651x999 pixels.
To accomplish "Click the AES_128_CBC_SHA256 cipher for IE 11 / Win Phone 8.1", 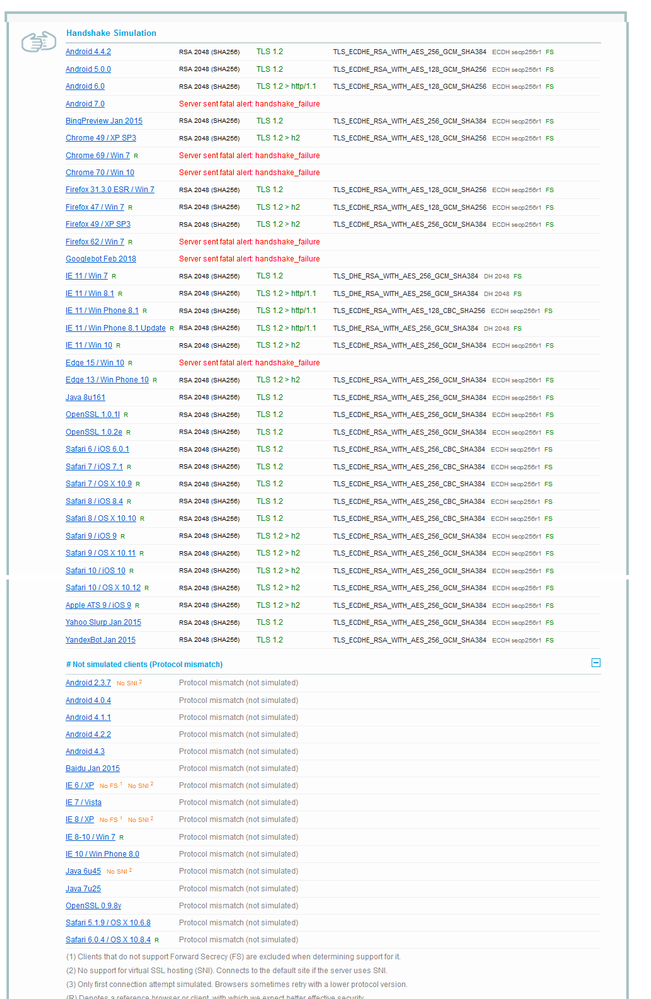I will click(x=409, y=311).
